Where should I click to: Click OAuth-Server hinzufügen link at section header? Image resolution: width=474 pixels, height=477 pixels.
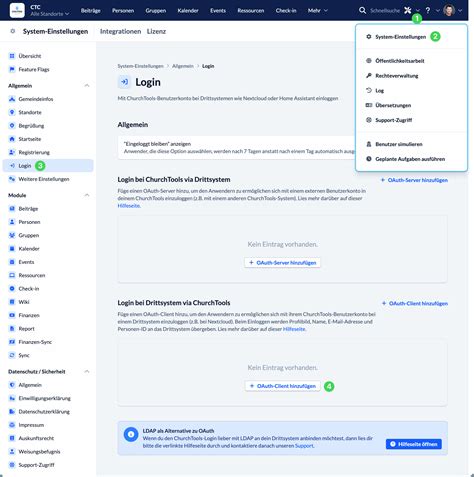point(414,180)
